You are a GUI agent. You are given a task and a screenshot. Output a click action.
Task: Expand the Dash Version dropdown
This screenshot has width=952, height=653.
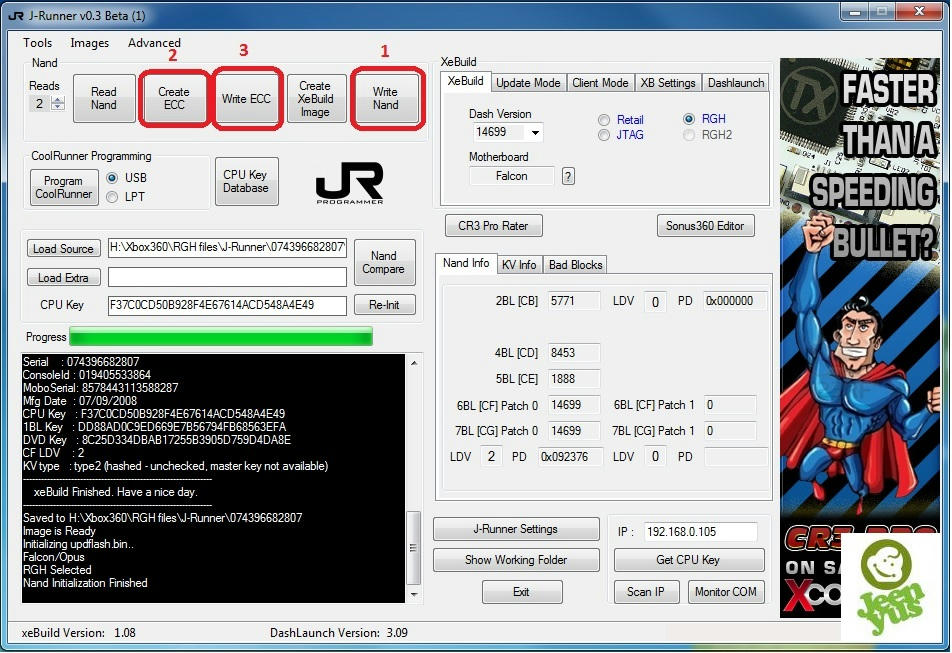click(535, 132)
